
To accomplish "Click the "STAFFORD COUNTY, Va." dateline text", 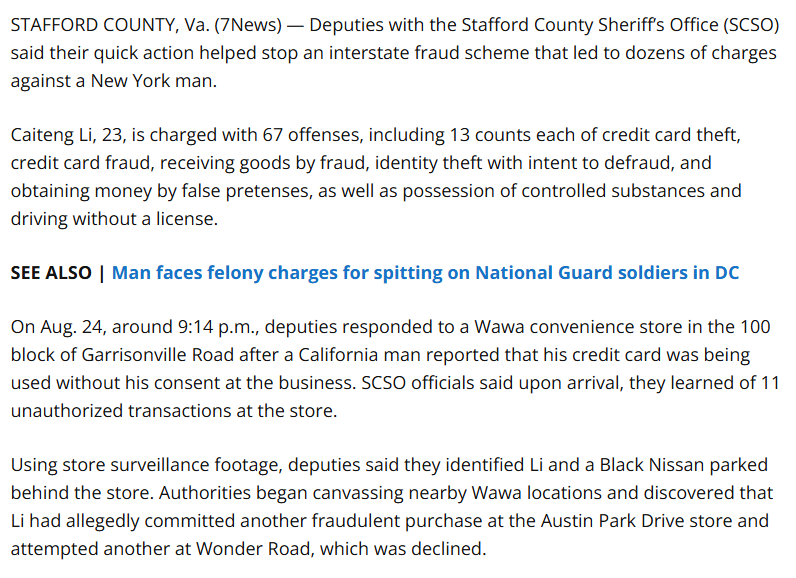I will point(110,25).
